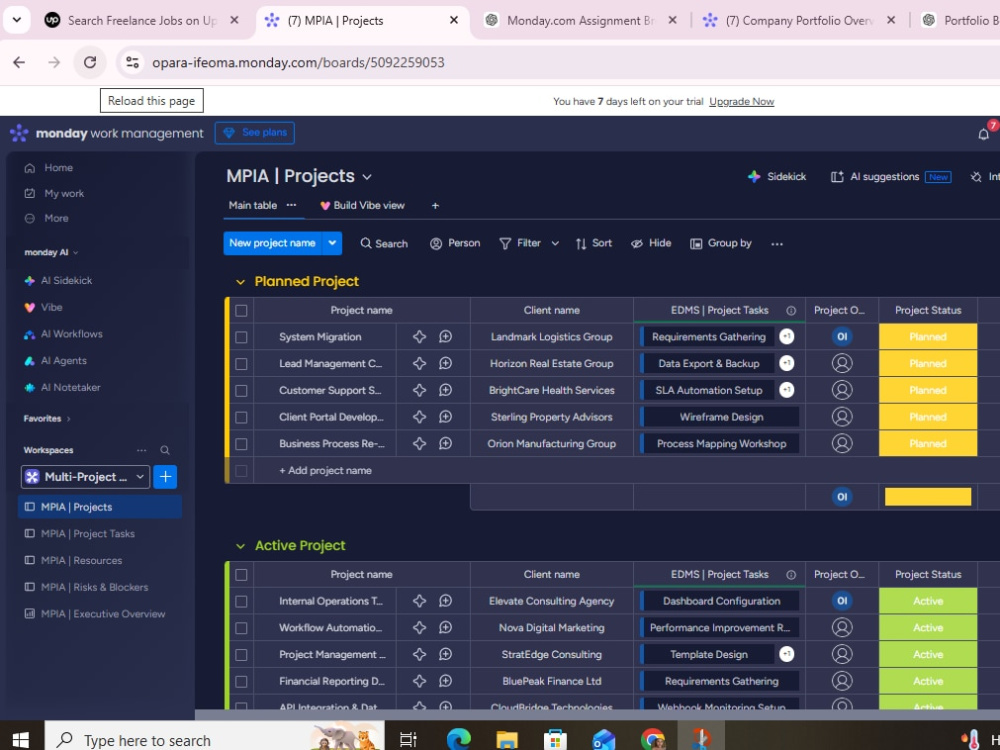
Task: Switch to Monday.com Assignment browser tab
Action: pos(579,20)
